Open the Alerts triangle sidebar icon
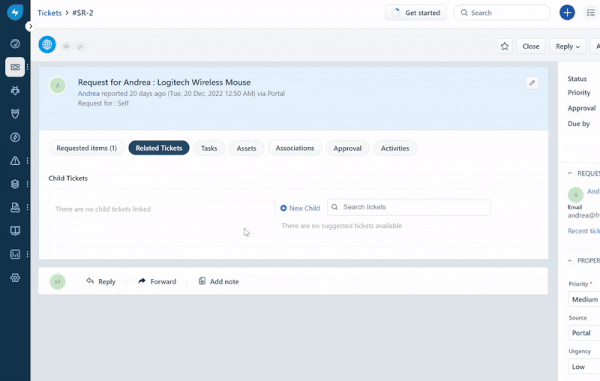The image size is (600, 381). (x=15, y=161)
